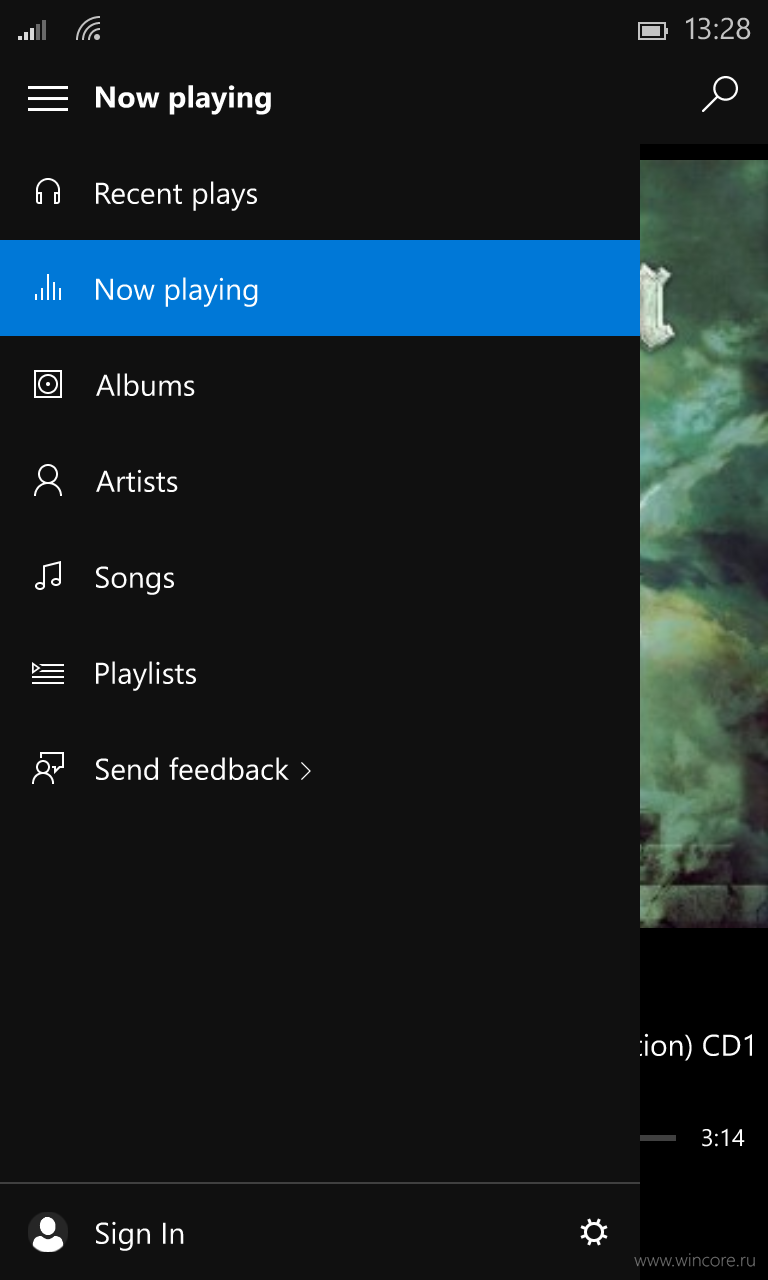Click the equalizer bars icon
Viewport: 768px width, 1280px height.
pyautogui.click(x=48, y=288)
